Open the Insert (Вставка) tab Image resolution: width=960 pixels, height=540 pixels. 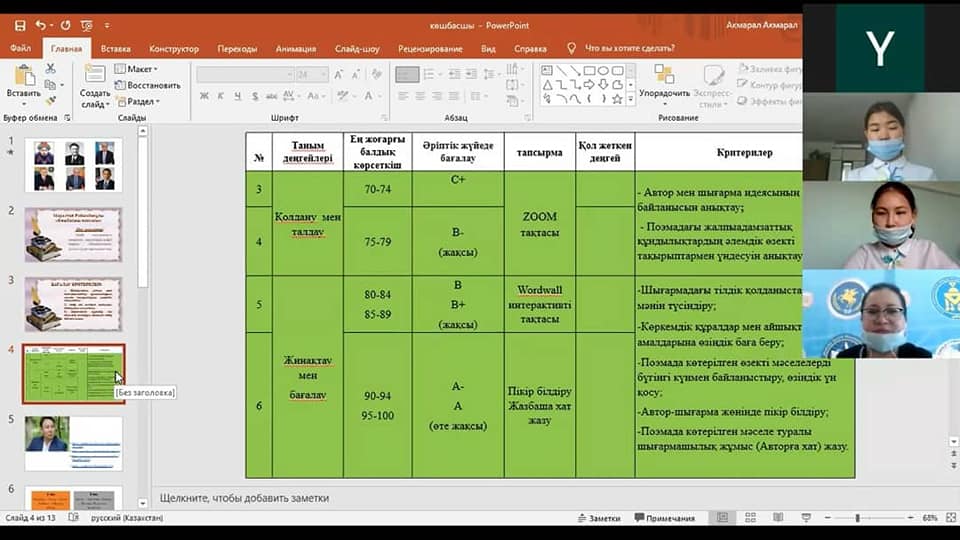[x=115, y=48]
